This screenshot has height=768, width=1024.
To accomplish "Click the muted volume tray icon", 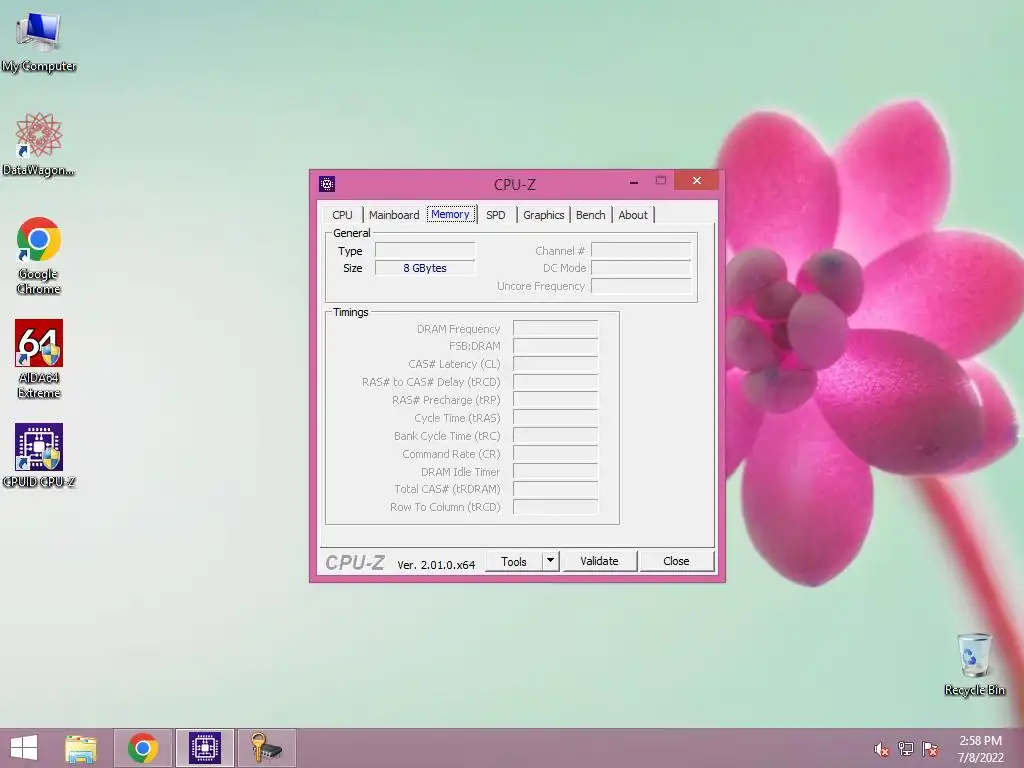I will pyautogui.click(x=882, y=749).
